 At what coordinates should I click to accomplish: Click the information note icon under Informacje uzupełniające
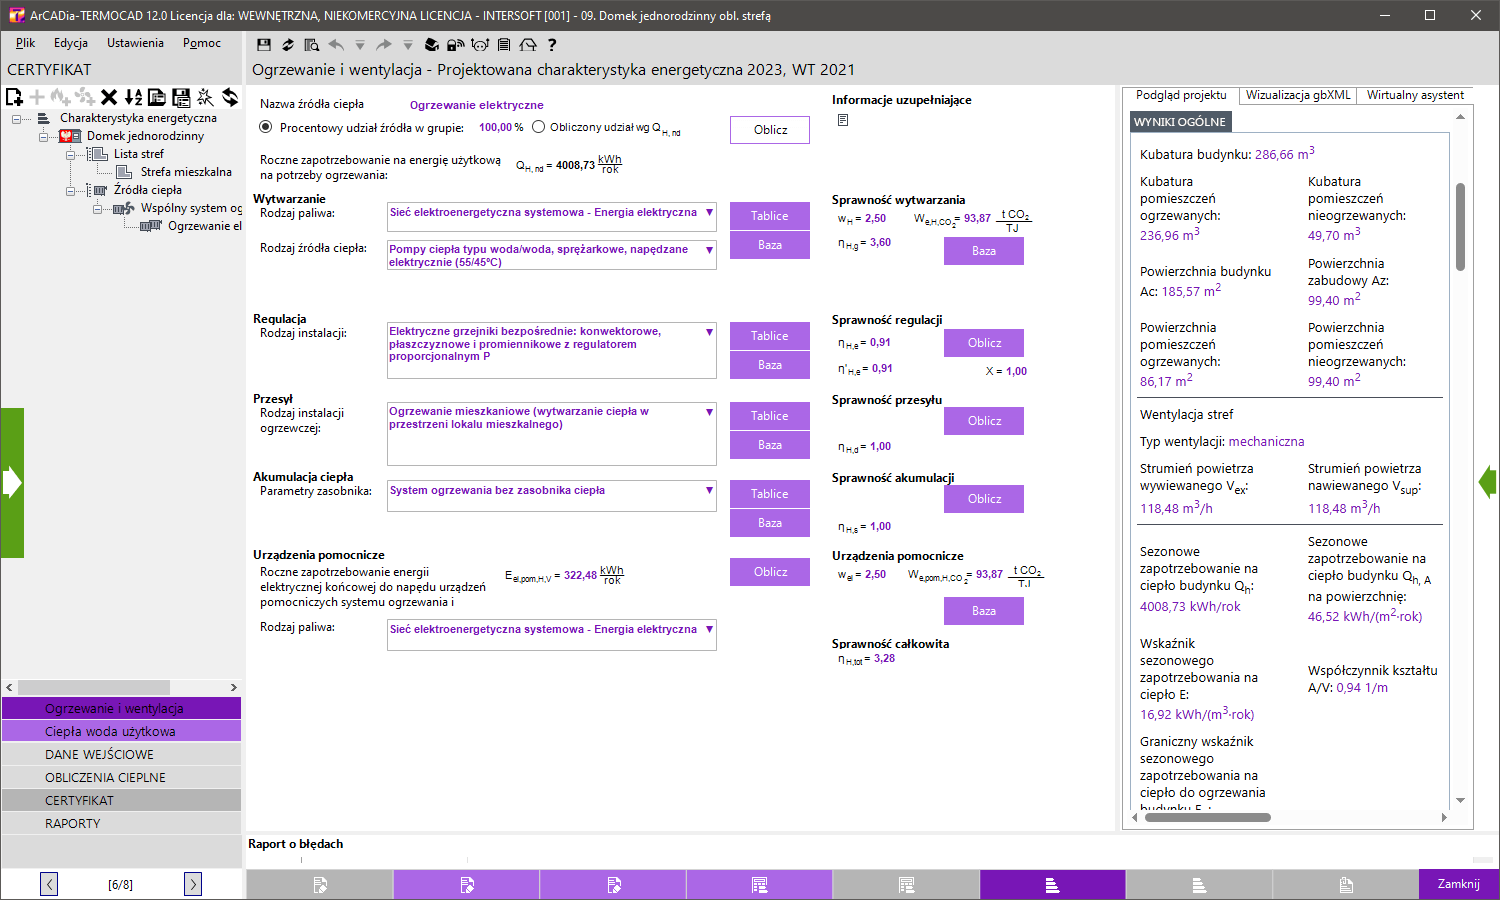point(843,120)
